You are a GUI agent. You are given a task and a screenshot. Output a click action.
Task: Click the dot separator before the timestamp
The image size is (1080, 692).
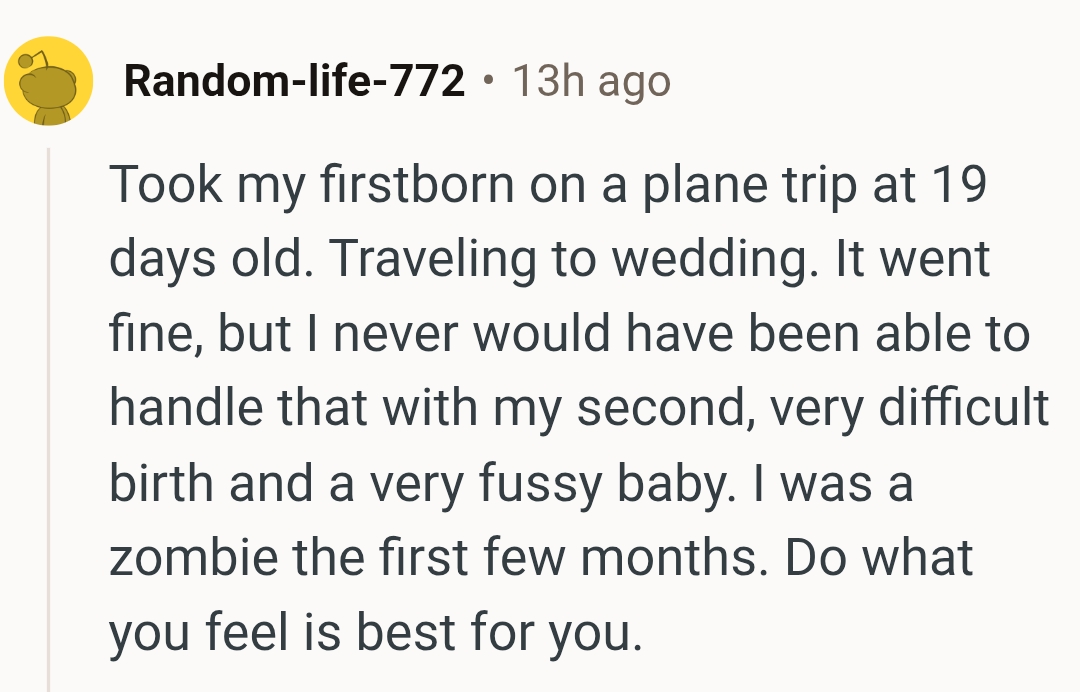[488, 80]
